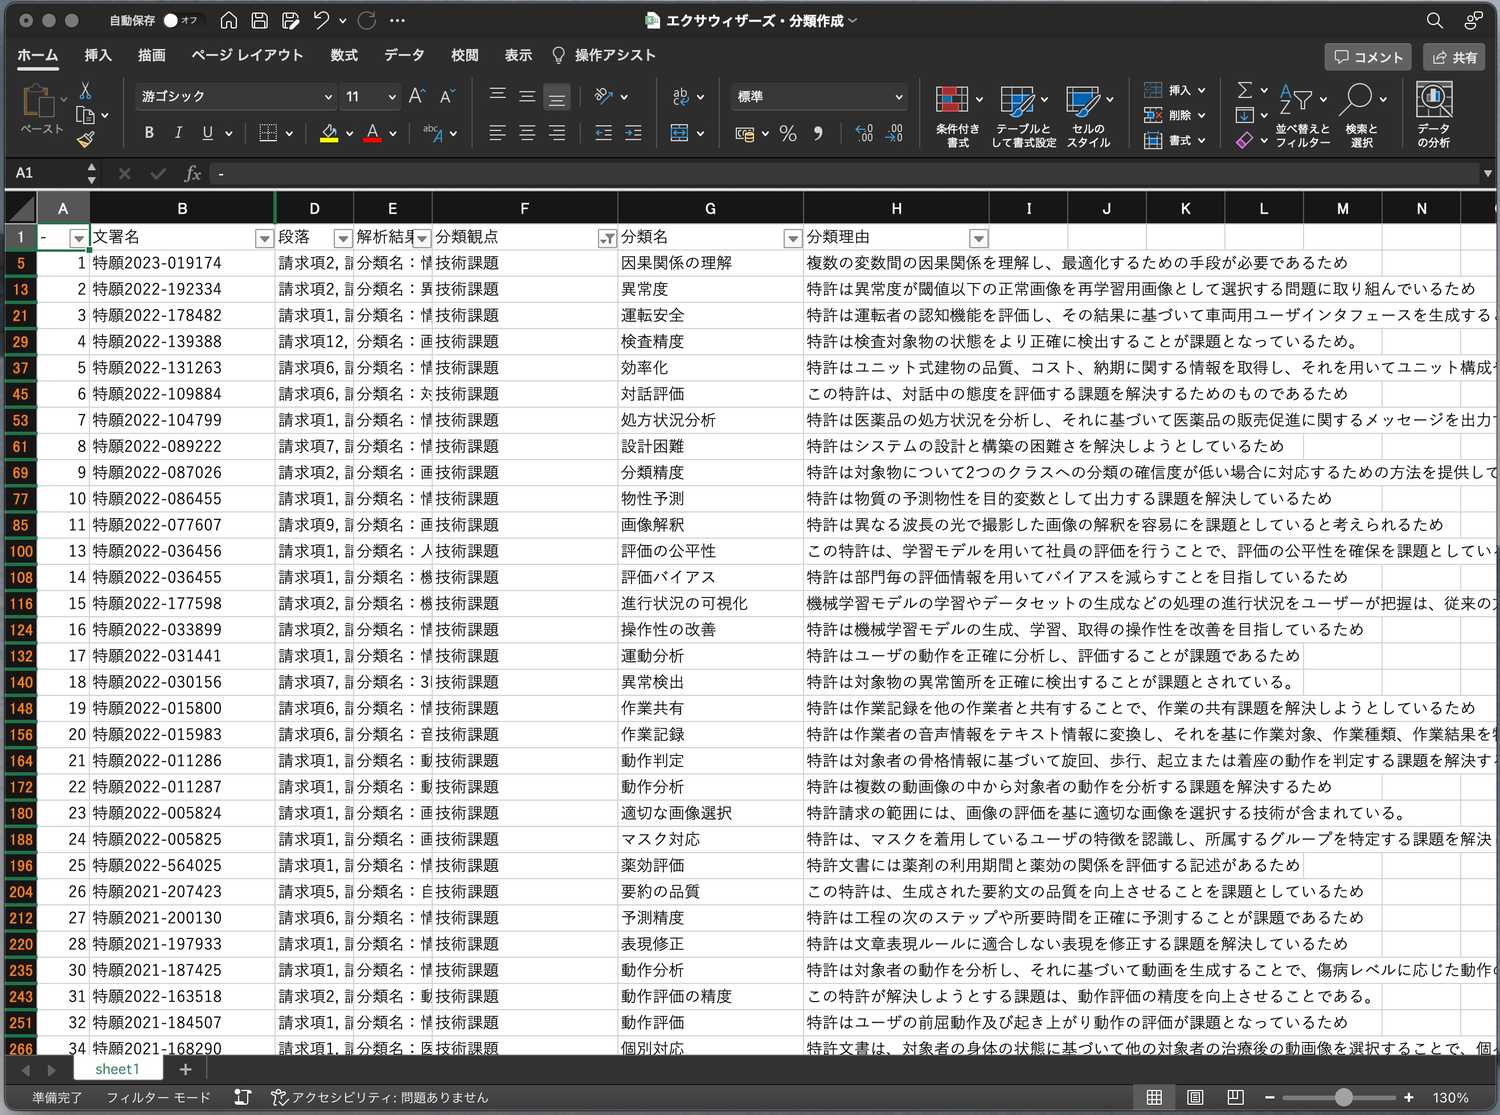Open the データ ribbon tab
Viewport: 1500px width, 1115px height.
(x=404, y=55)
